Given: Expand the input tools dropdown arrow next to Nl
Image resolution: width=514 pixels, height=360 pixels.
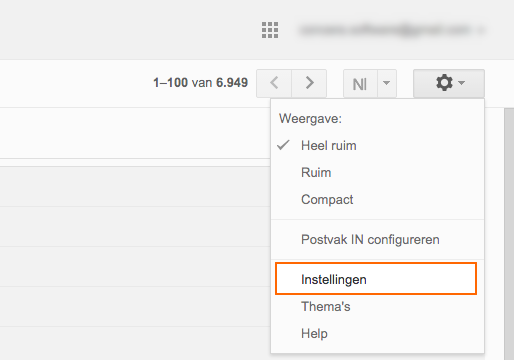Looking at the screenshot, I should pyautogui.click(x=387, y=83).
